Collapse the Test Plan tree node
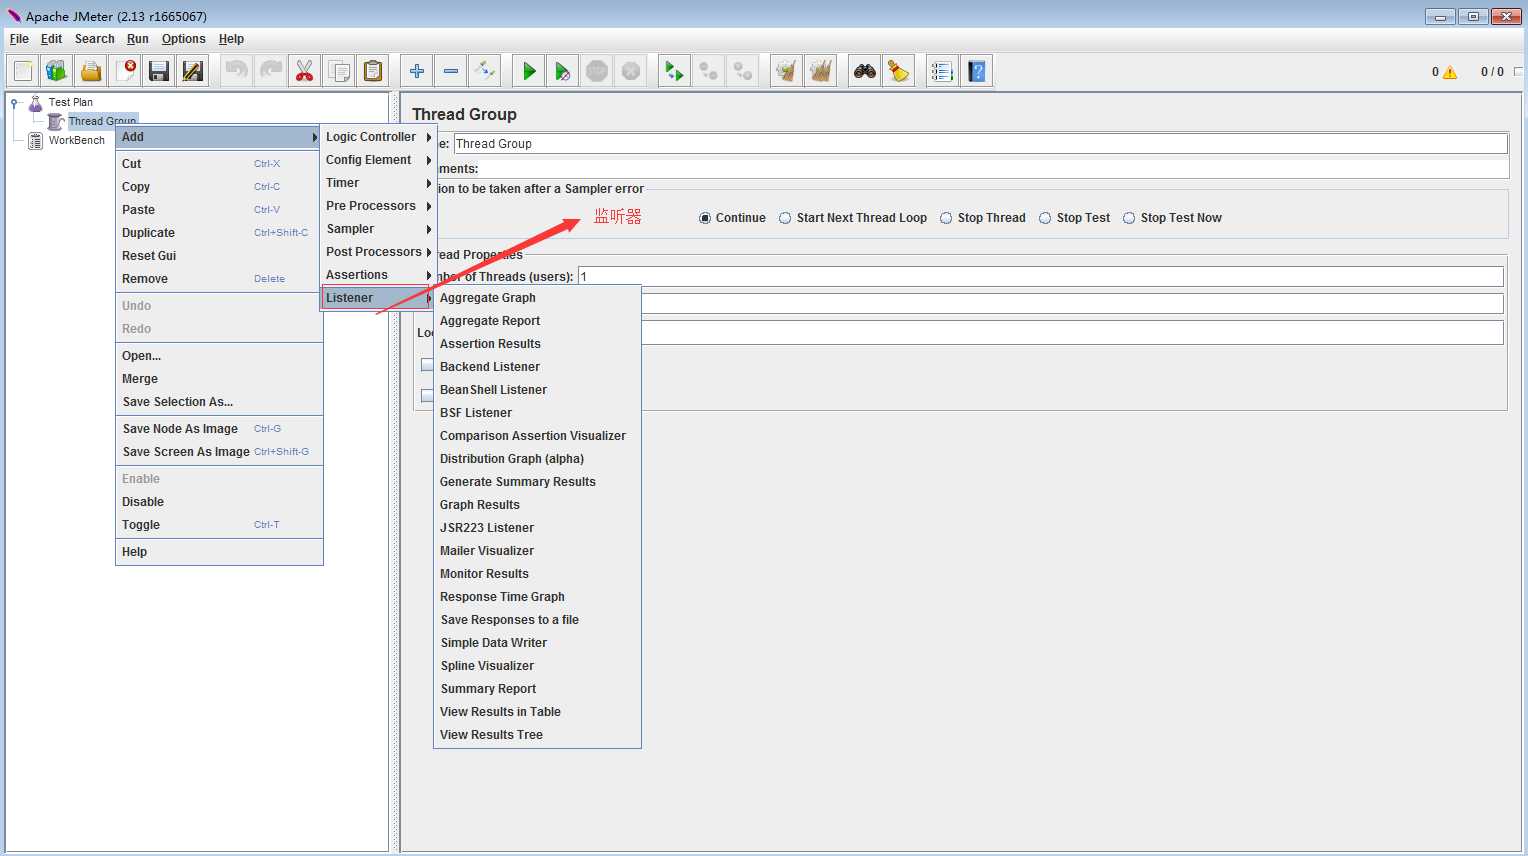The image size is (1528, 856). [x=15, y=102]
